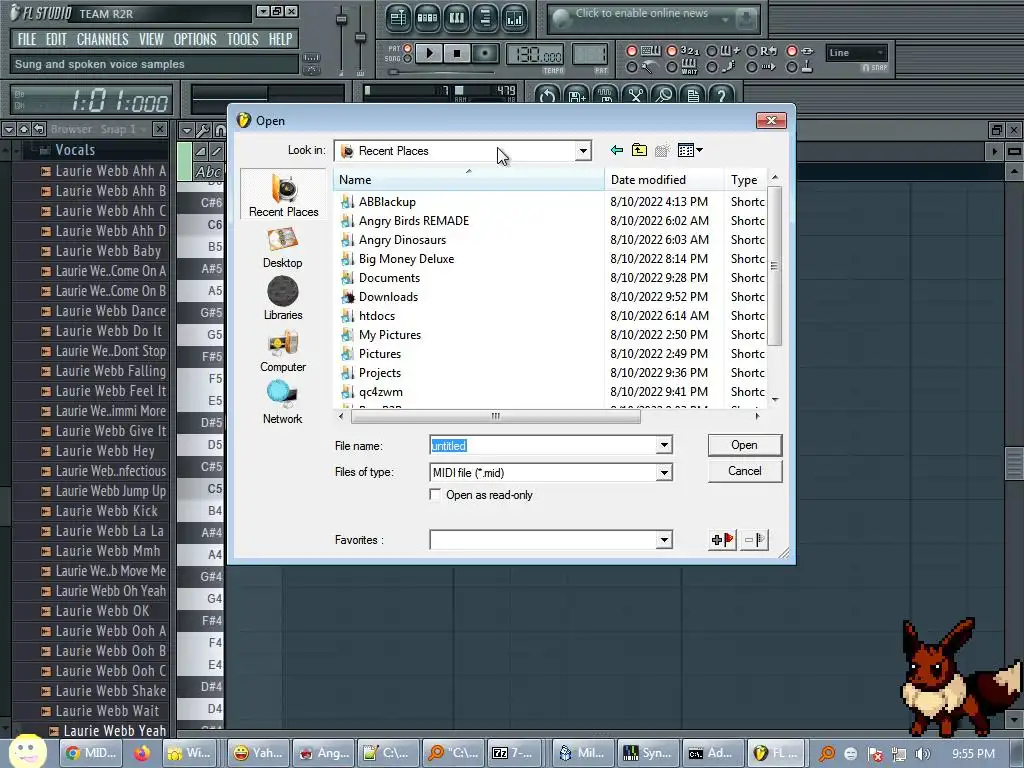Screen dimensions: 1024x768
Task: Open the HELP menu
Action: 280,39
